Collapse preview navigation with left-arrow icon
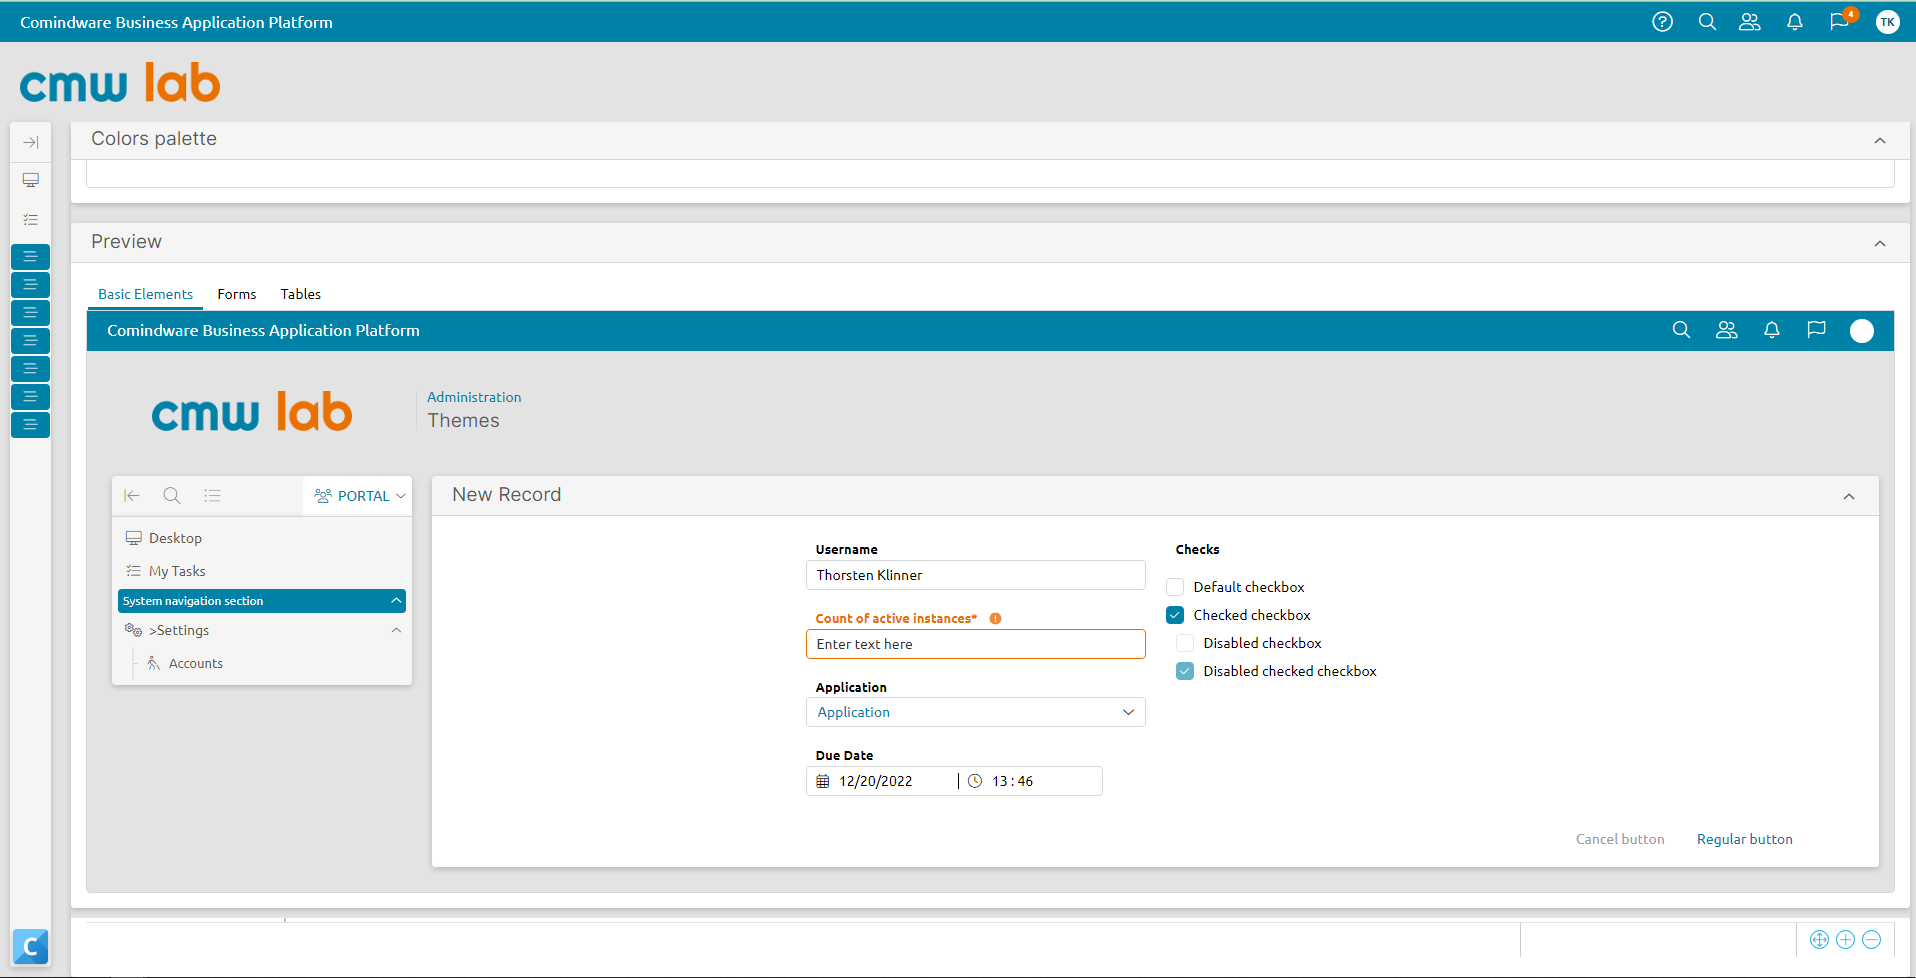The image size is (1916, 978). point(132,495)
